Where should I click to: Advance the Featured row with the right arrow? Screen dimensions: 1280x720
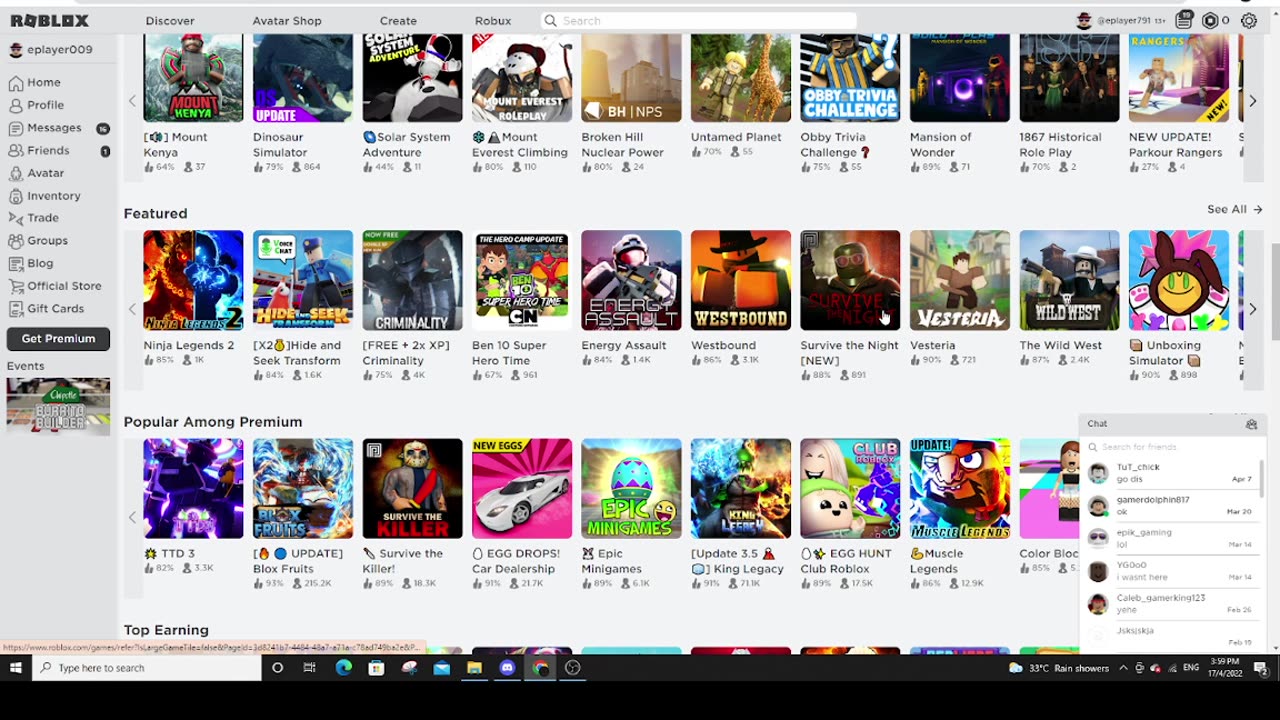(1252, 309)
